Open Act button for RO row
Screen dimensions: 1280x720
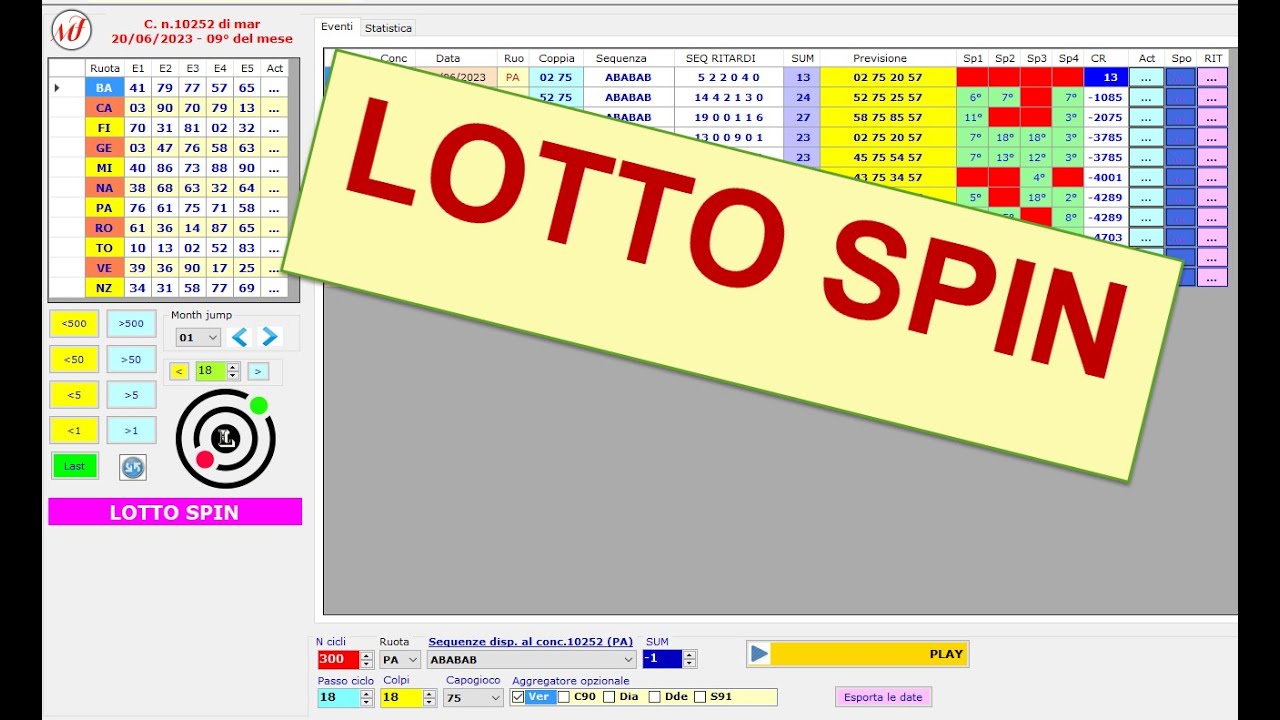[x=274, y=228]
